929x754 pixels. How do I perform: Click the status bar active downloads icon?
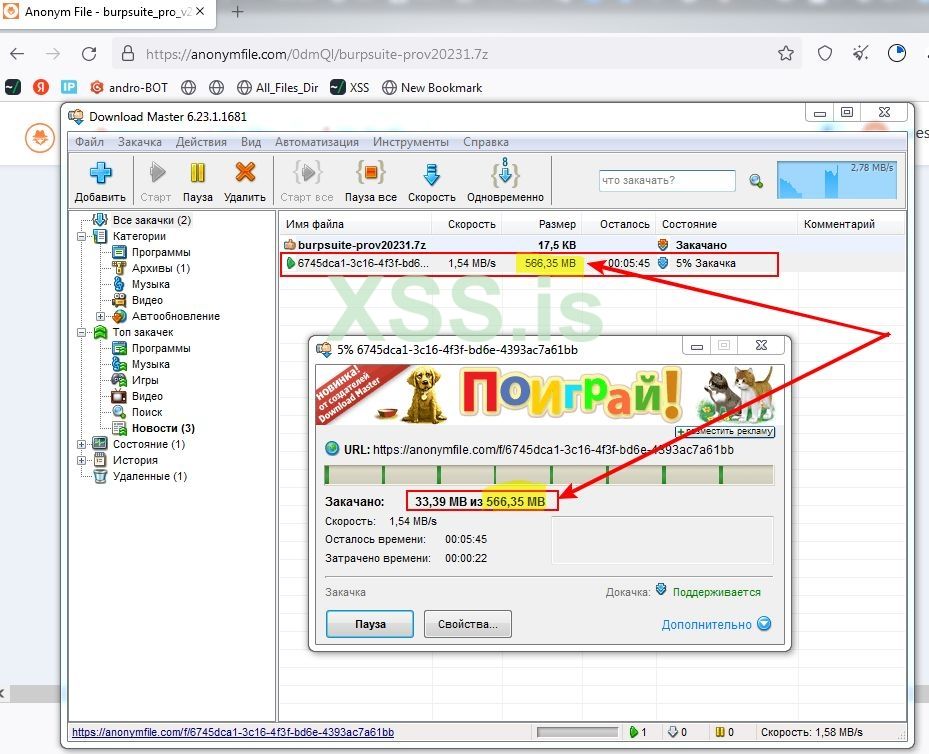point(634,733)
